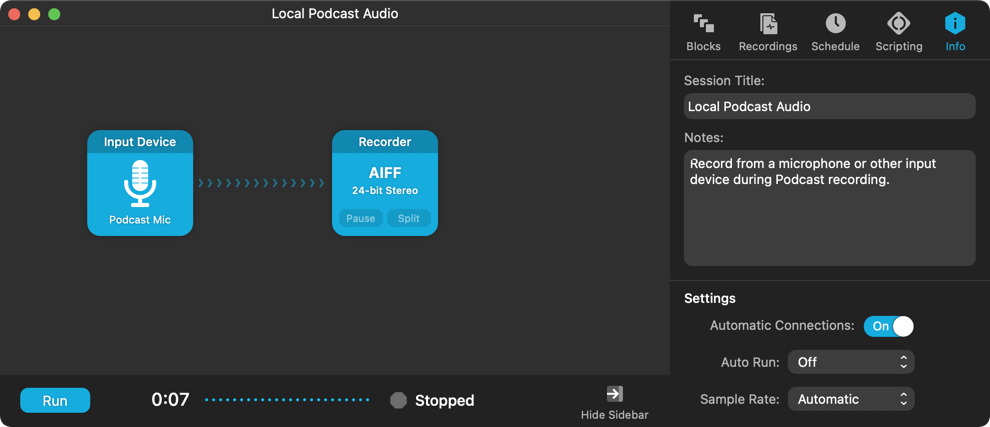Select the Recorder block header
This screenshot has height=427, width=990.
[385, 141]
